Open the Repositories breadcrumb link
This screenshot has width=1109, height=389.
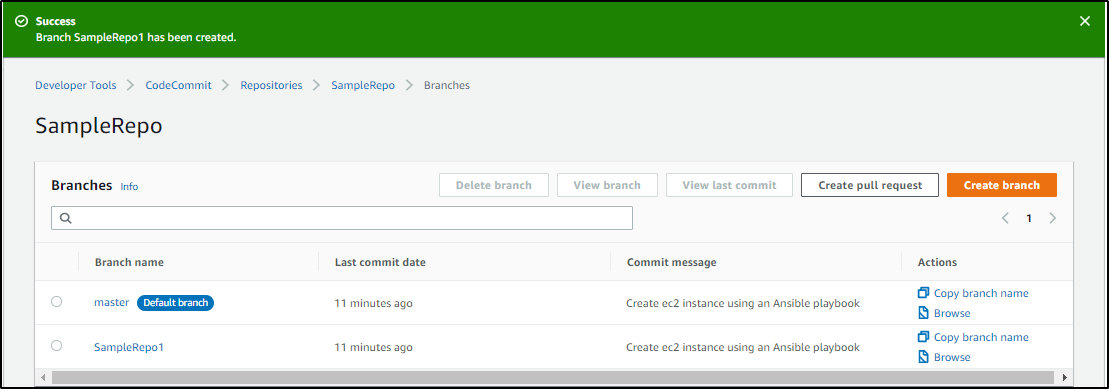272,85
